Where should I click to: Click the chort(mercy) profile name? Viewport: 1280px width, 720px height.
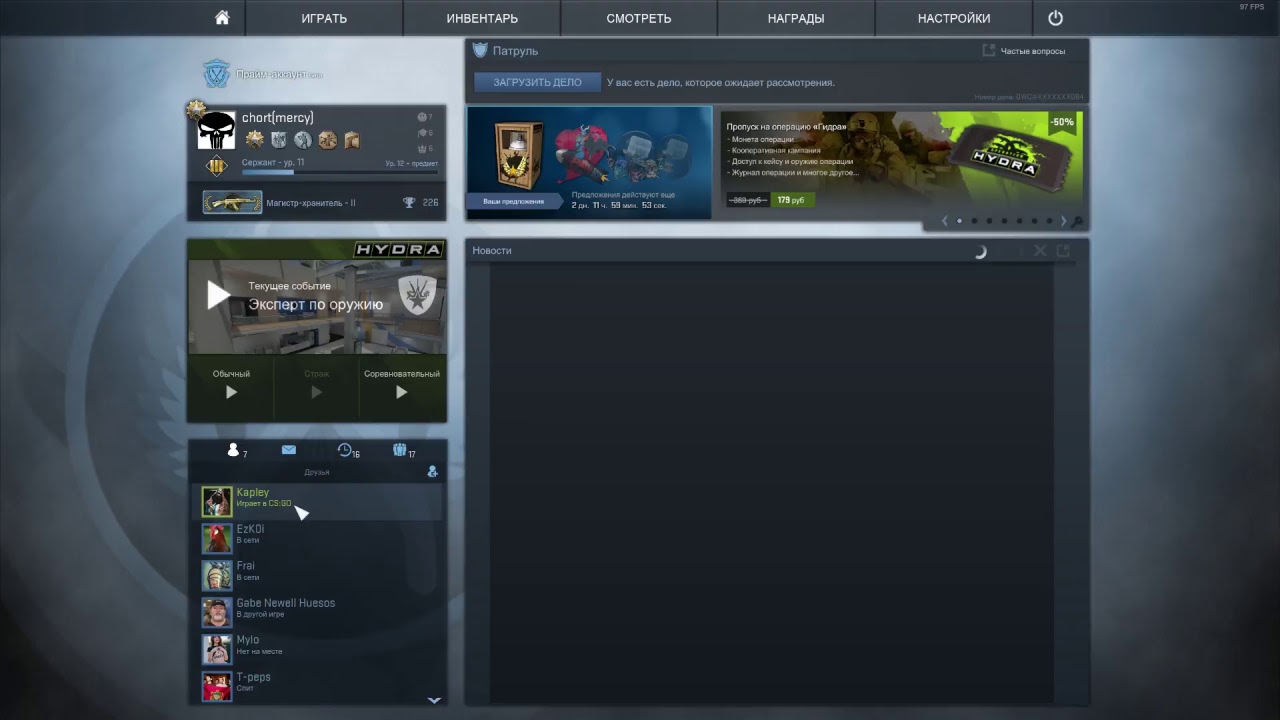tap(277, 118)
